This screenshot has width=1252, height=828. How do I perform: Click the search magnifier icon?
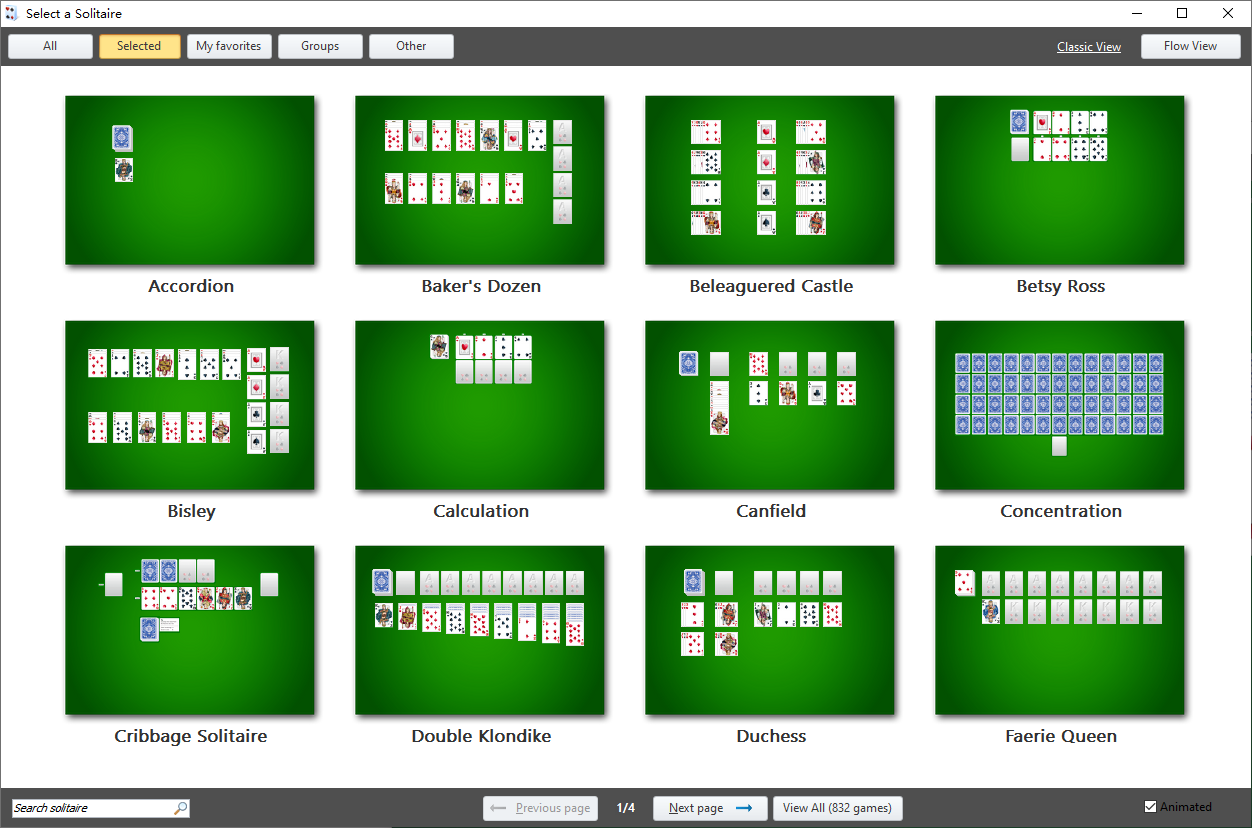(180, 807)
